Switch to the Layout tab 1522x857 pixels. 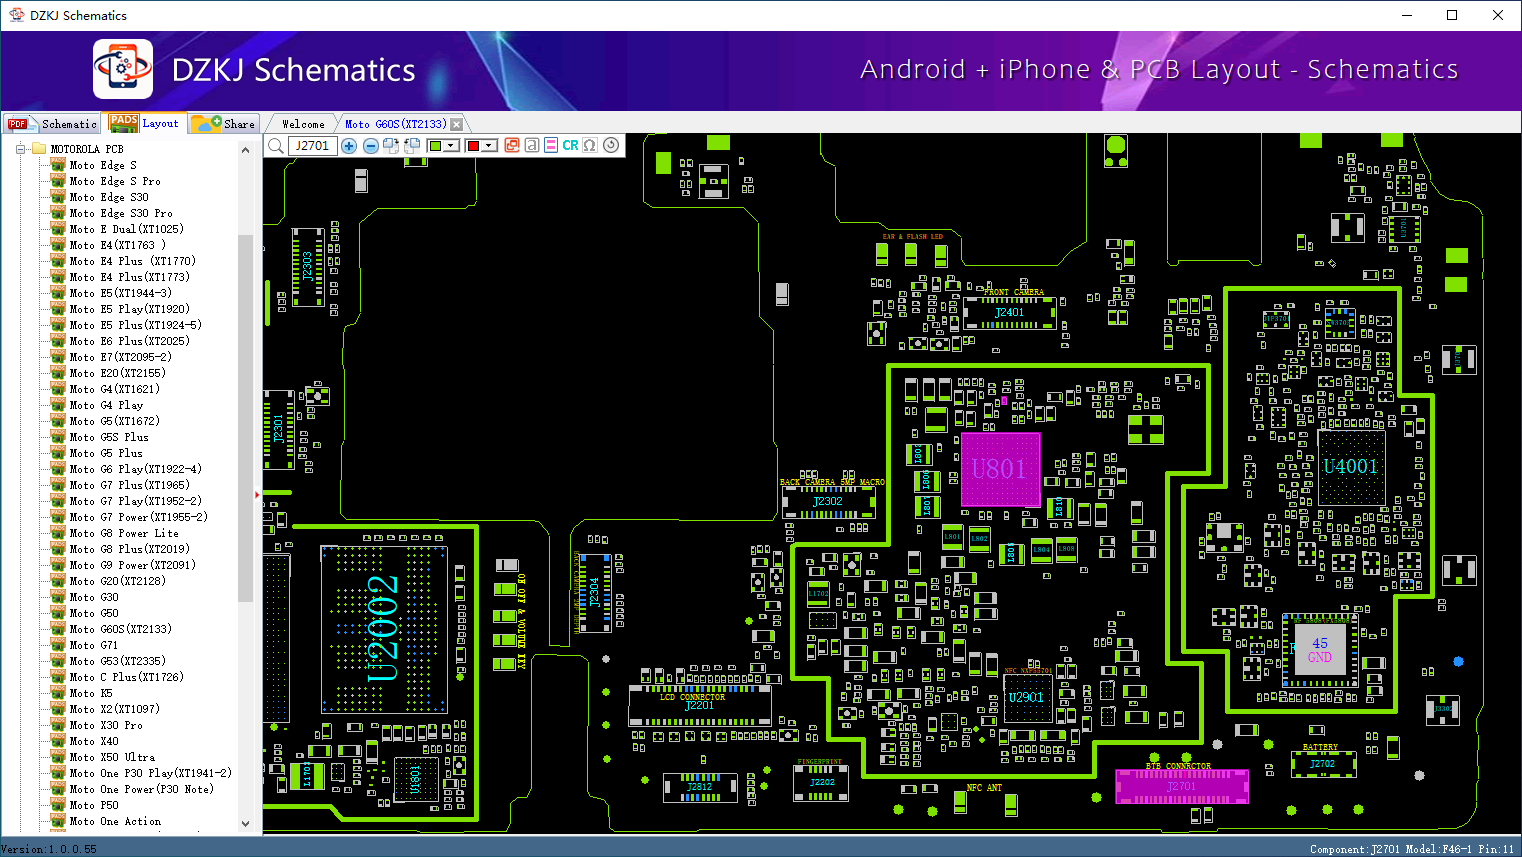(x=145, y=123)
